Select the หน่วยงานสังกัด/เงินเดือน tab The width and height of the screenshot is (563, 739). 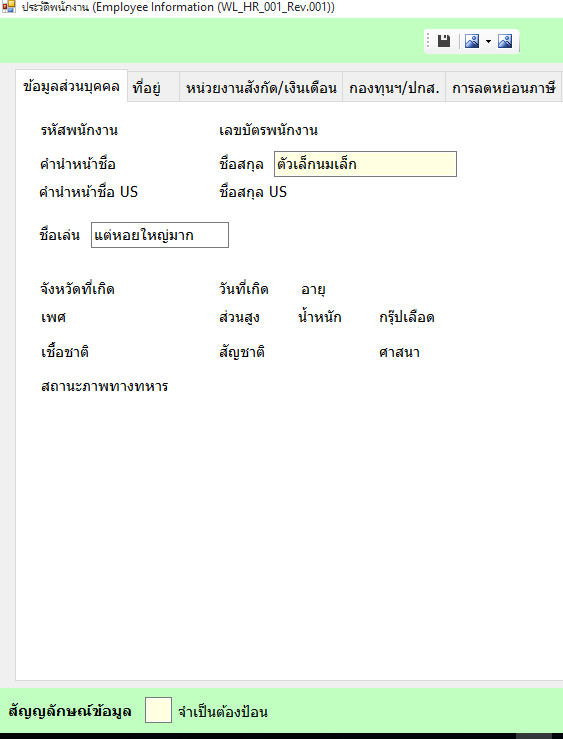(x=261, y=88)
